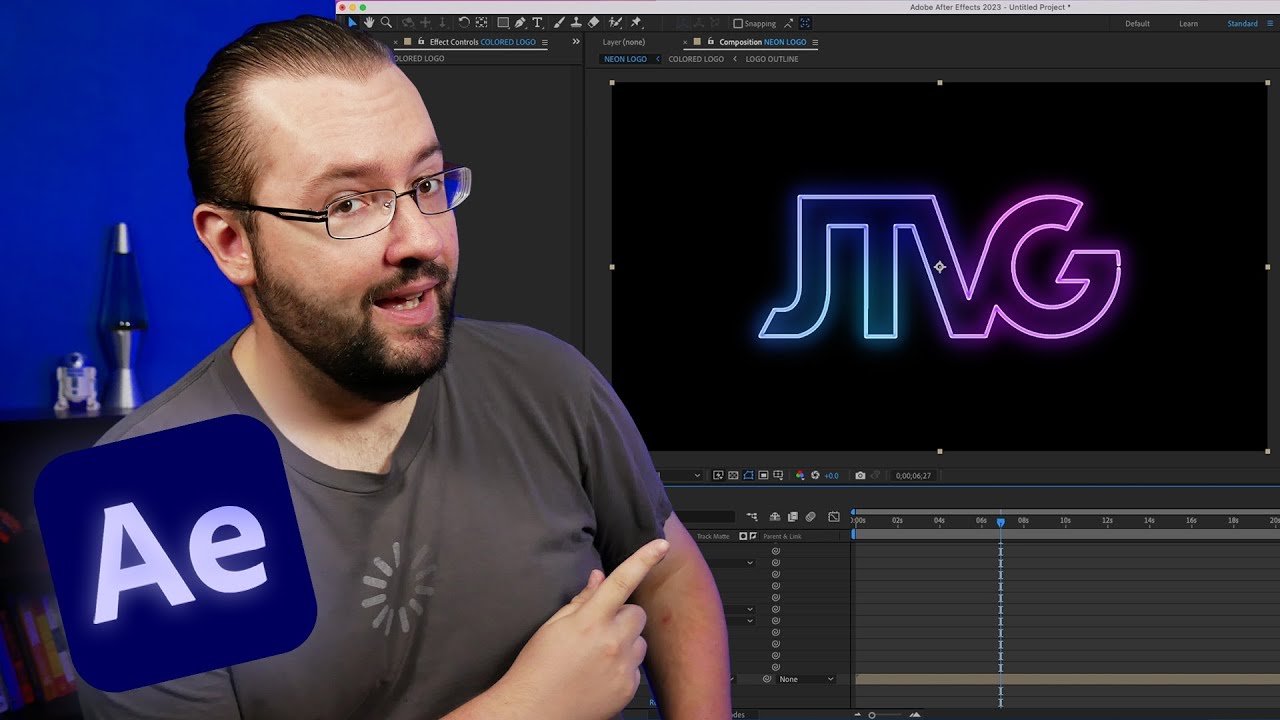1280x720 pixels.
Task: Click the snap collapsed layers icon beside Snapping
Action: point(788,23)
